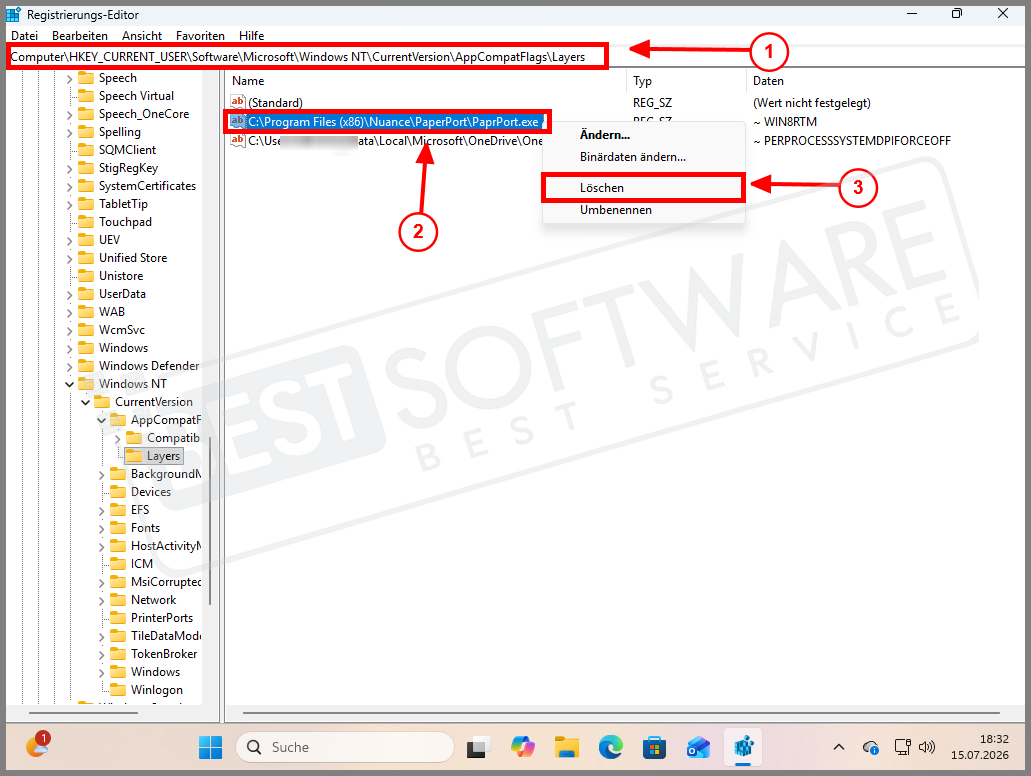Launch Microsoft Store from the taskbar

pos(654,748)
